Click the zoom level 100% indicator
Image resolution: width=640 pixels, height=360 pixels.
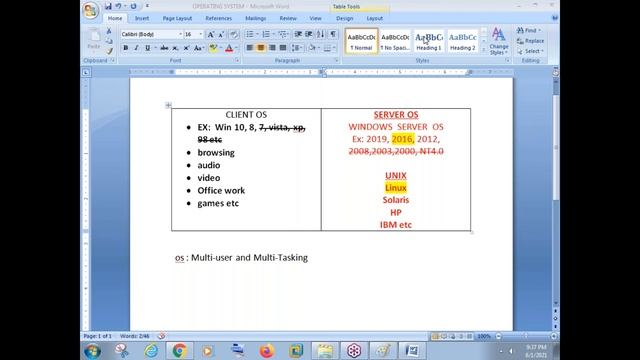(484, 336)
